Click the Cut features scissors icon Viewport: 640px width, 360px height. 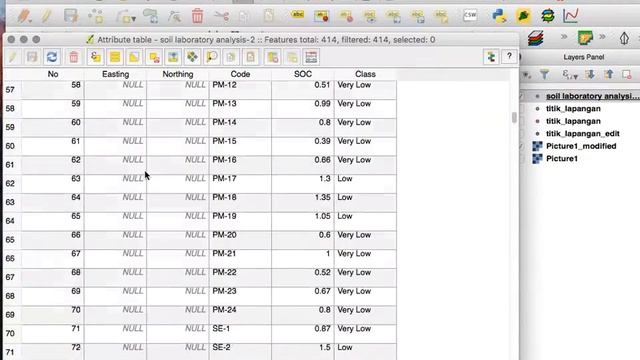point(221,16)
